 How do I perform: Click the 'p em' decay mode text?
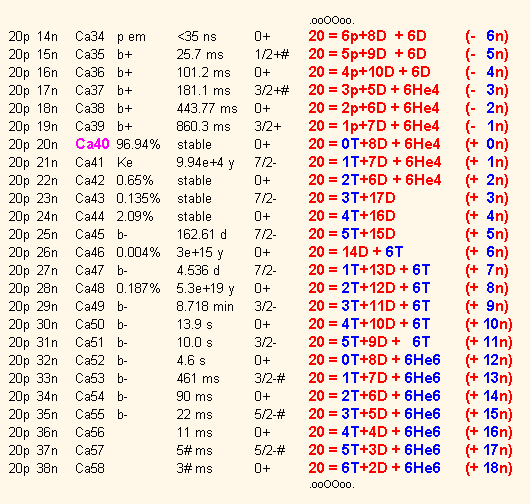tap(131, 37)
